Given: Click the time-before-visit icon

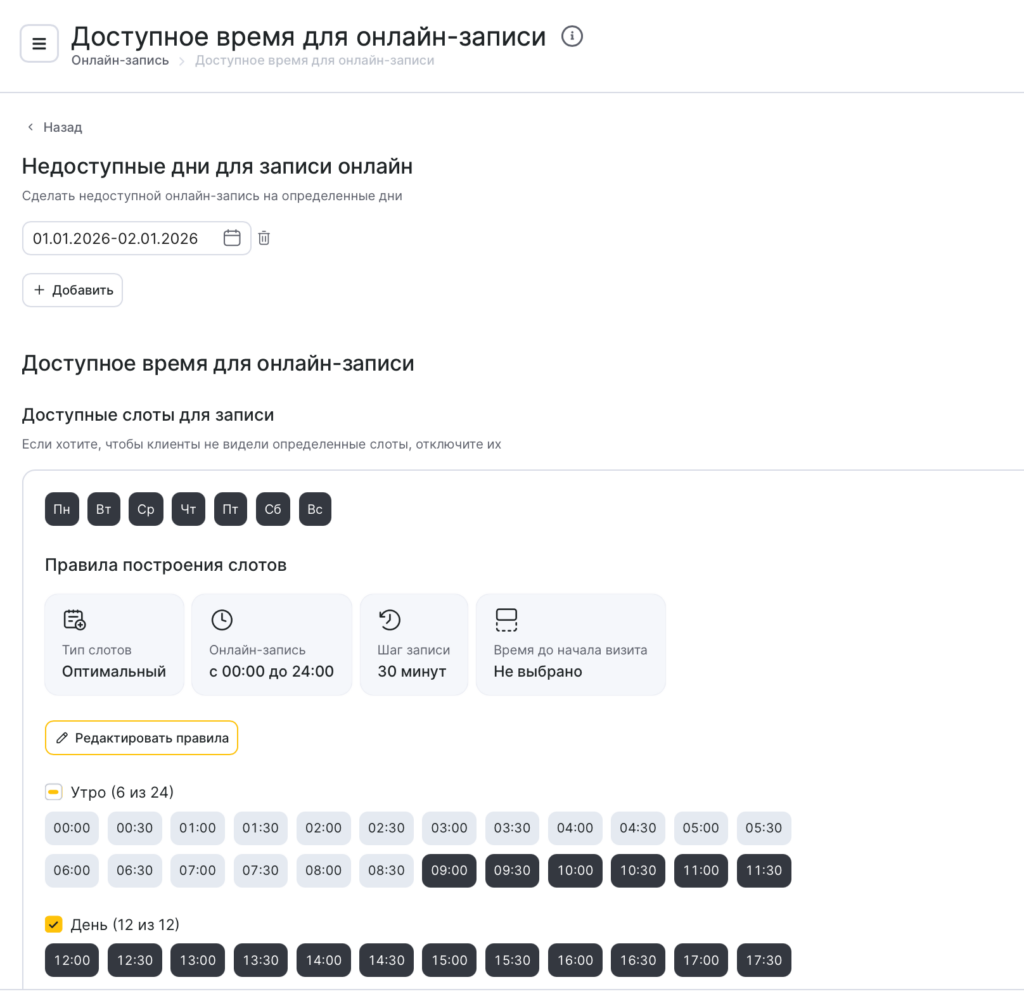Looking at the screenshot, I should (506, 620).
